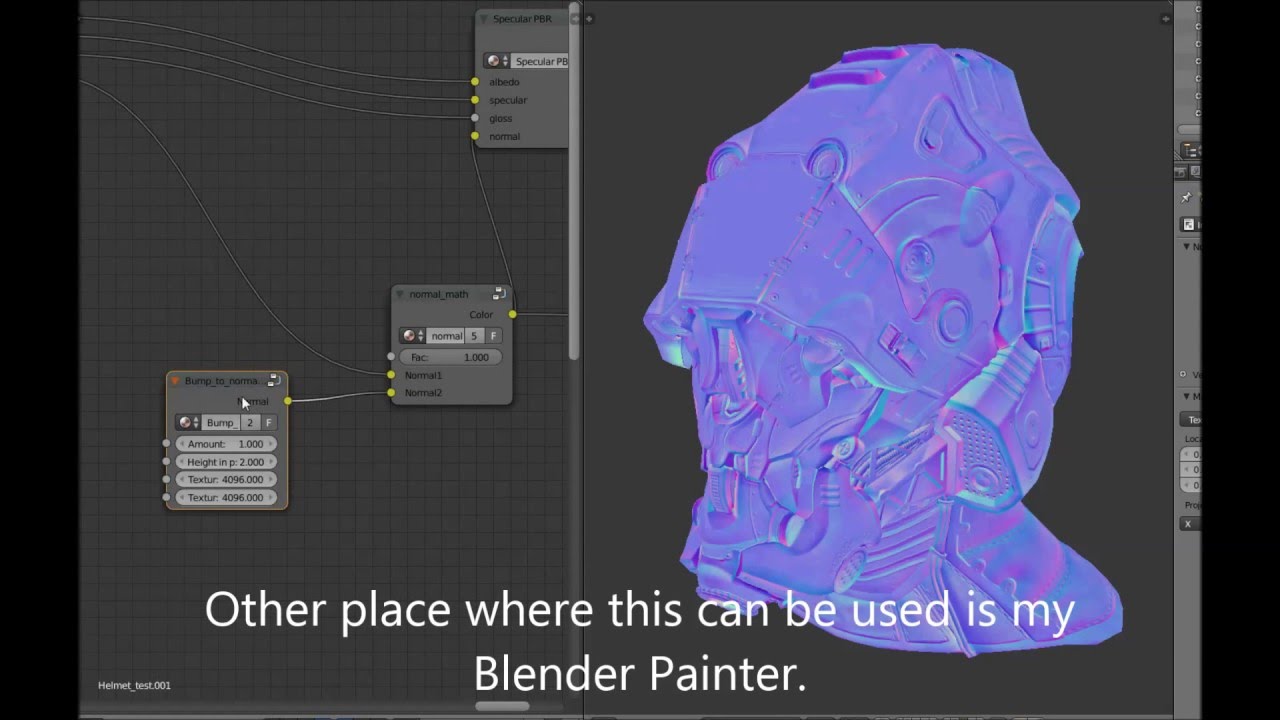Click the Color output socket on normal_math

tap(512, 315)
